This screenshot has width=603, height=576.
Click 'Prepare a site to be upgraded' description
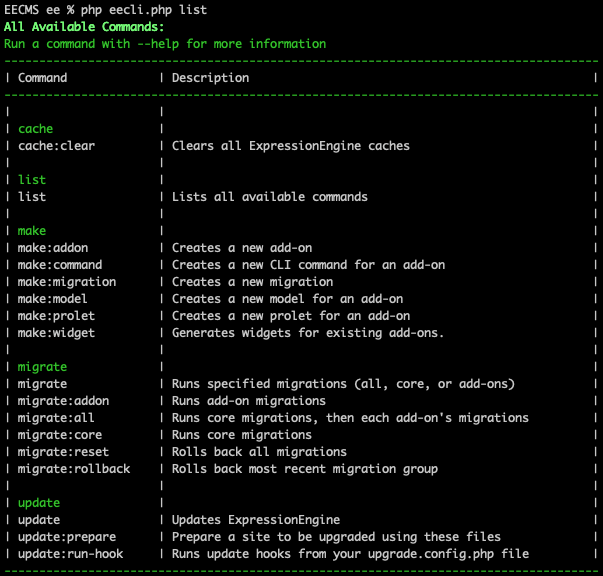tap(336, 537)
